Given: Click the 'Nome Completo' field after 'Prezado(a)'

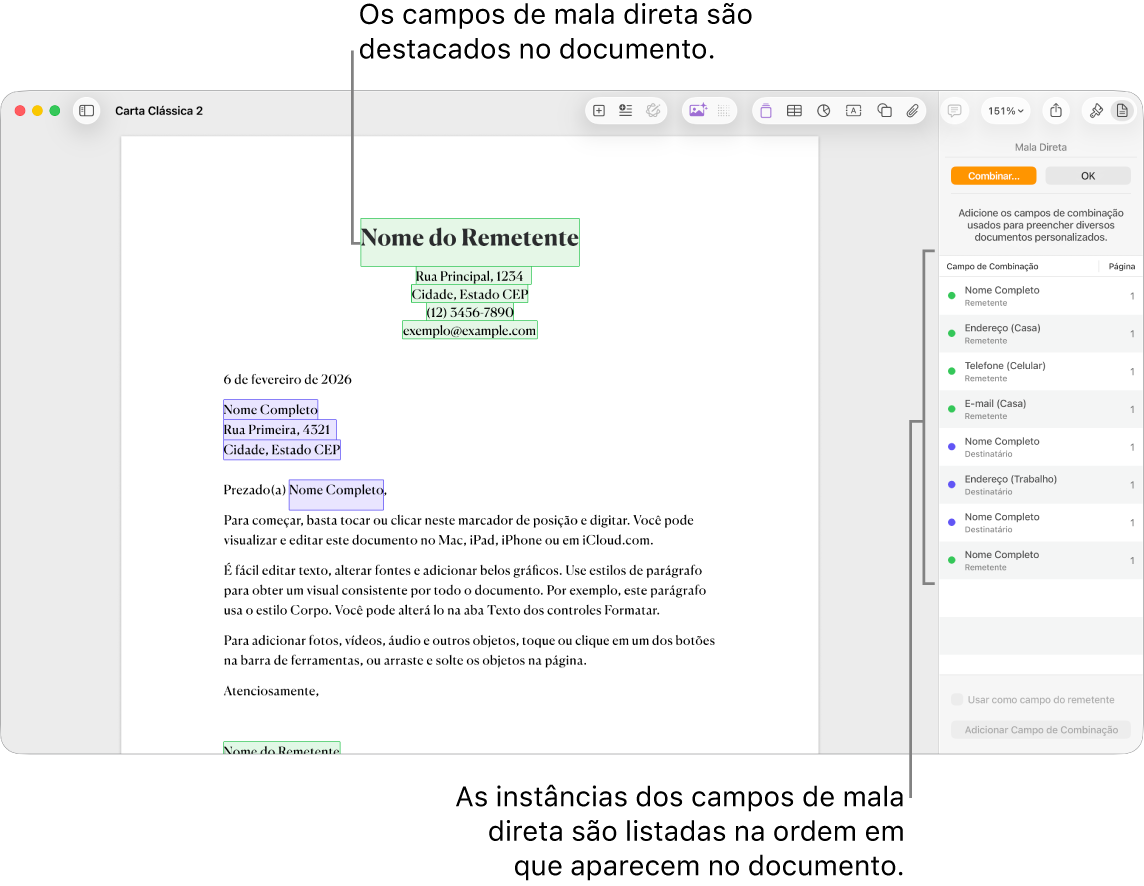Looking at the screenshot, I should click(x=336, y=494).
